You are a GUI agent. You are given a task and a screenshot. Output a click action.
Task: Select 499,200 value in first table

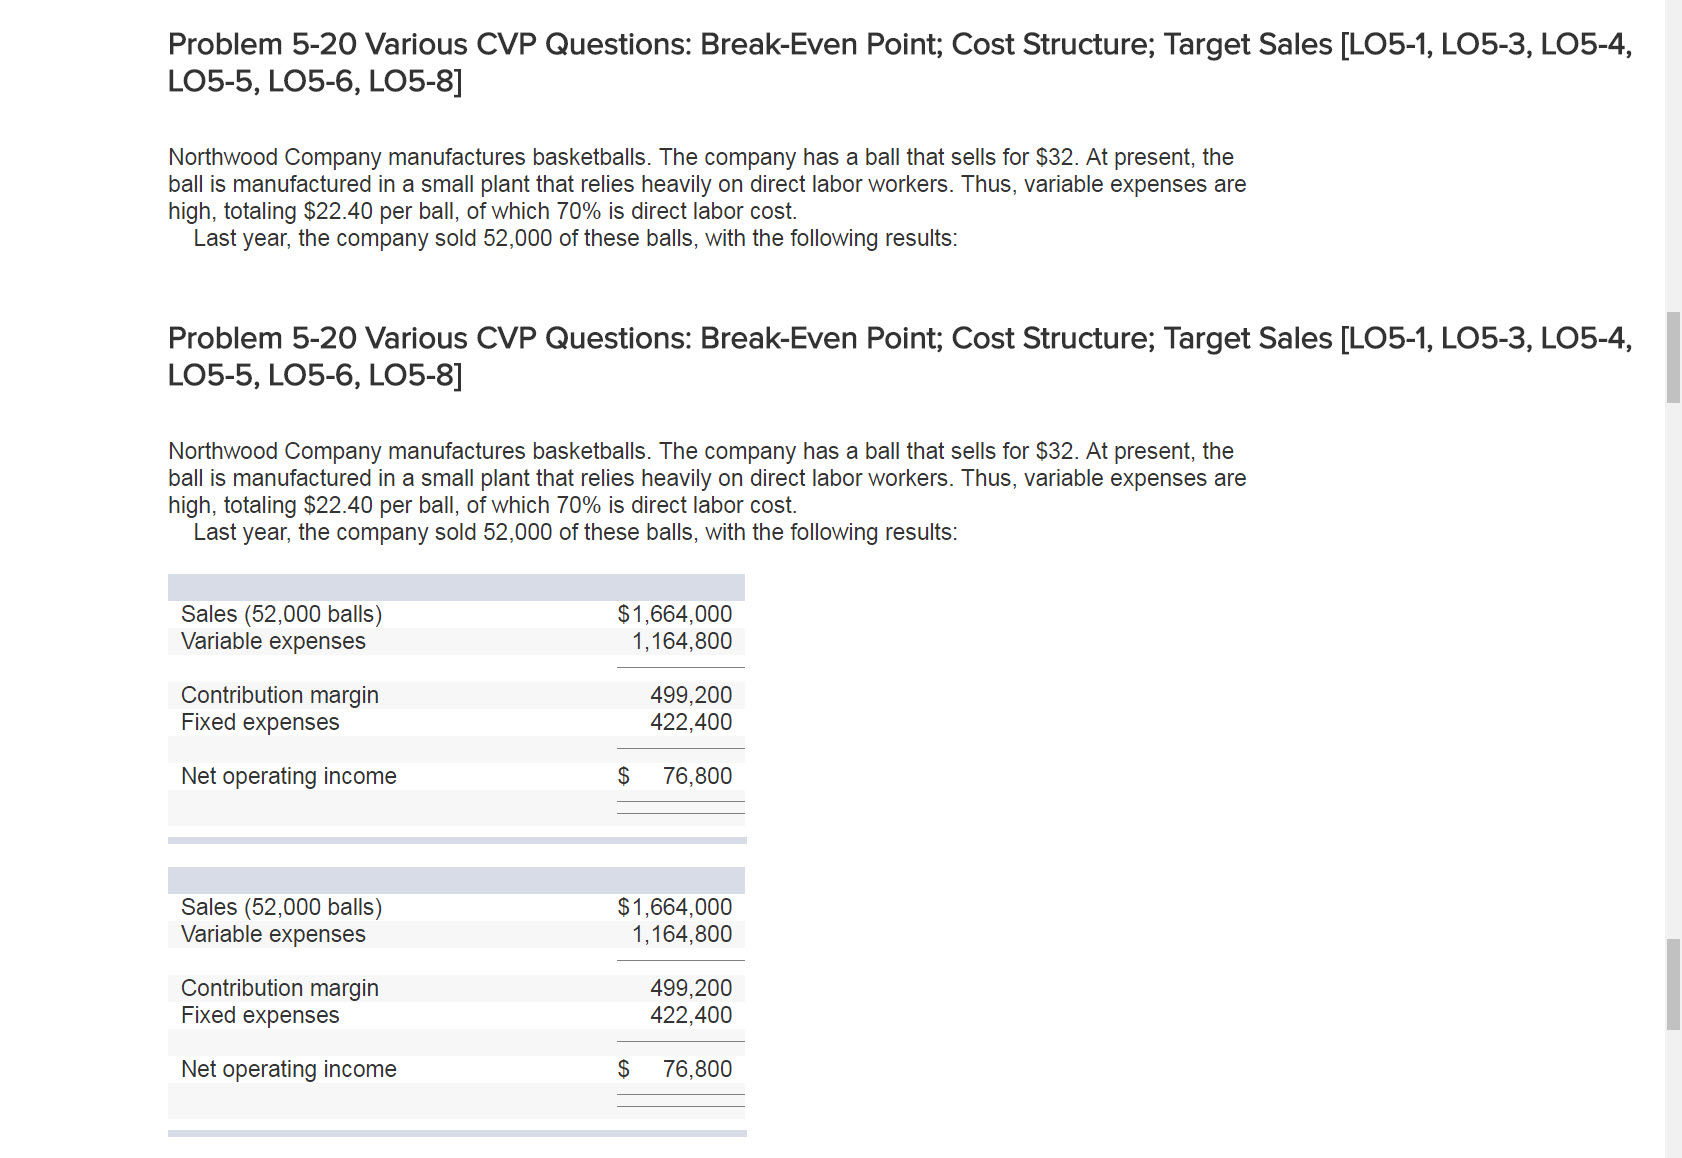point(691,695)
